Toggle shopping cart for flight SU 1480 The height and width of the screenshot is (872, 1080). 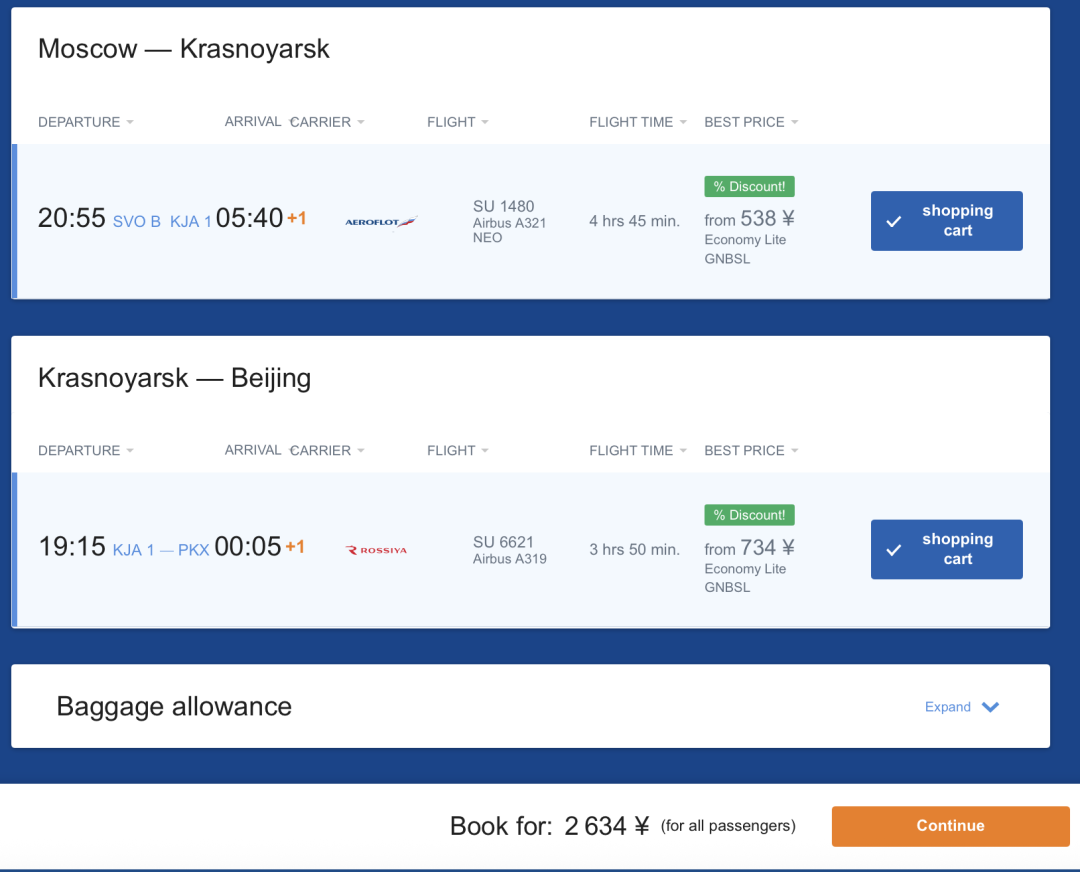(946, 221)
